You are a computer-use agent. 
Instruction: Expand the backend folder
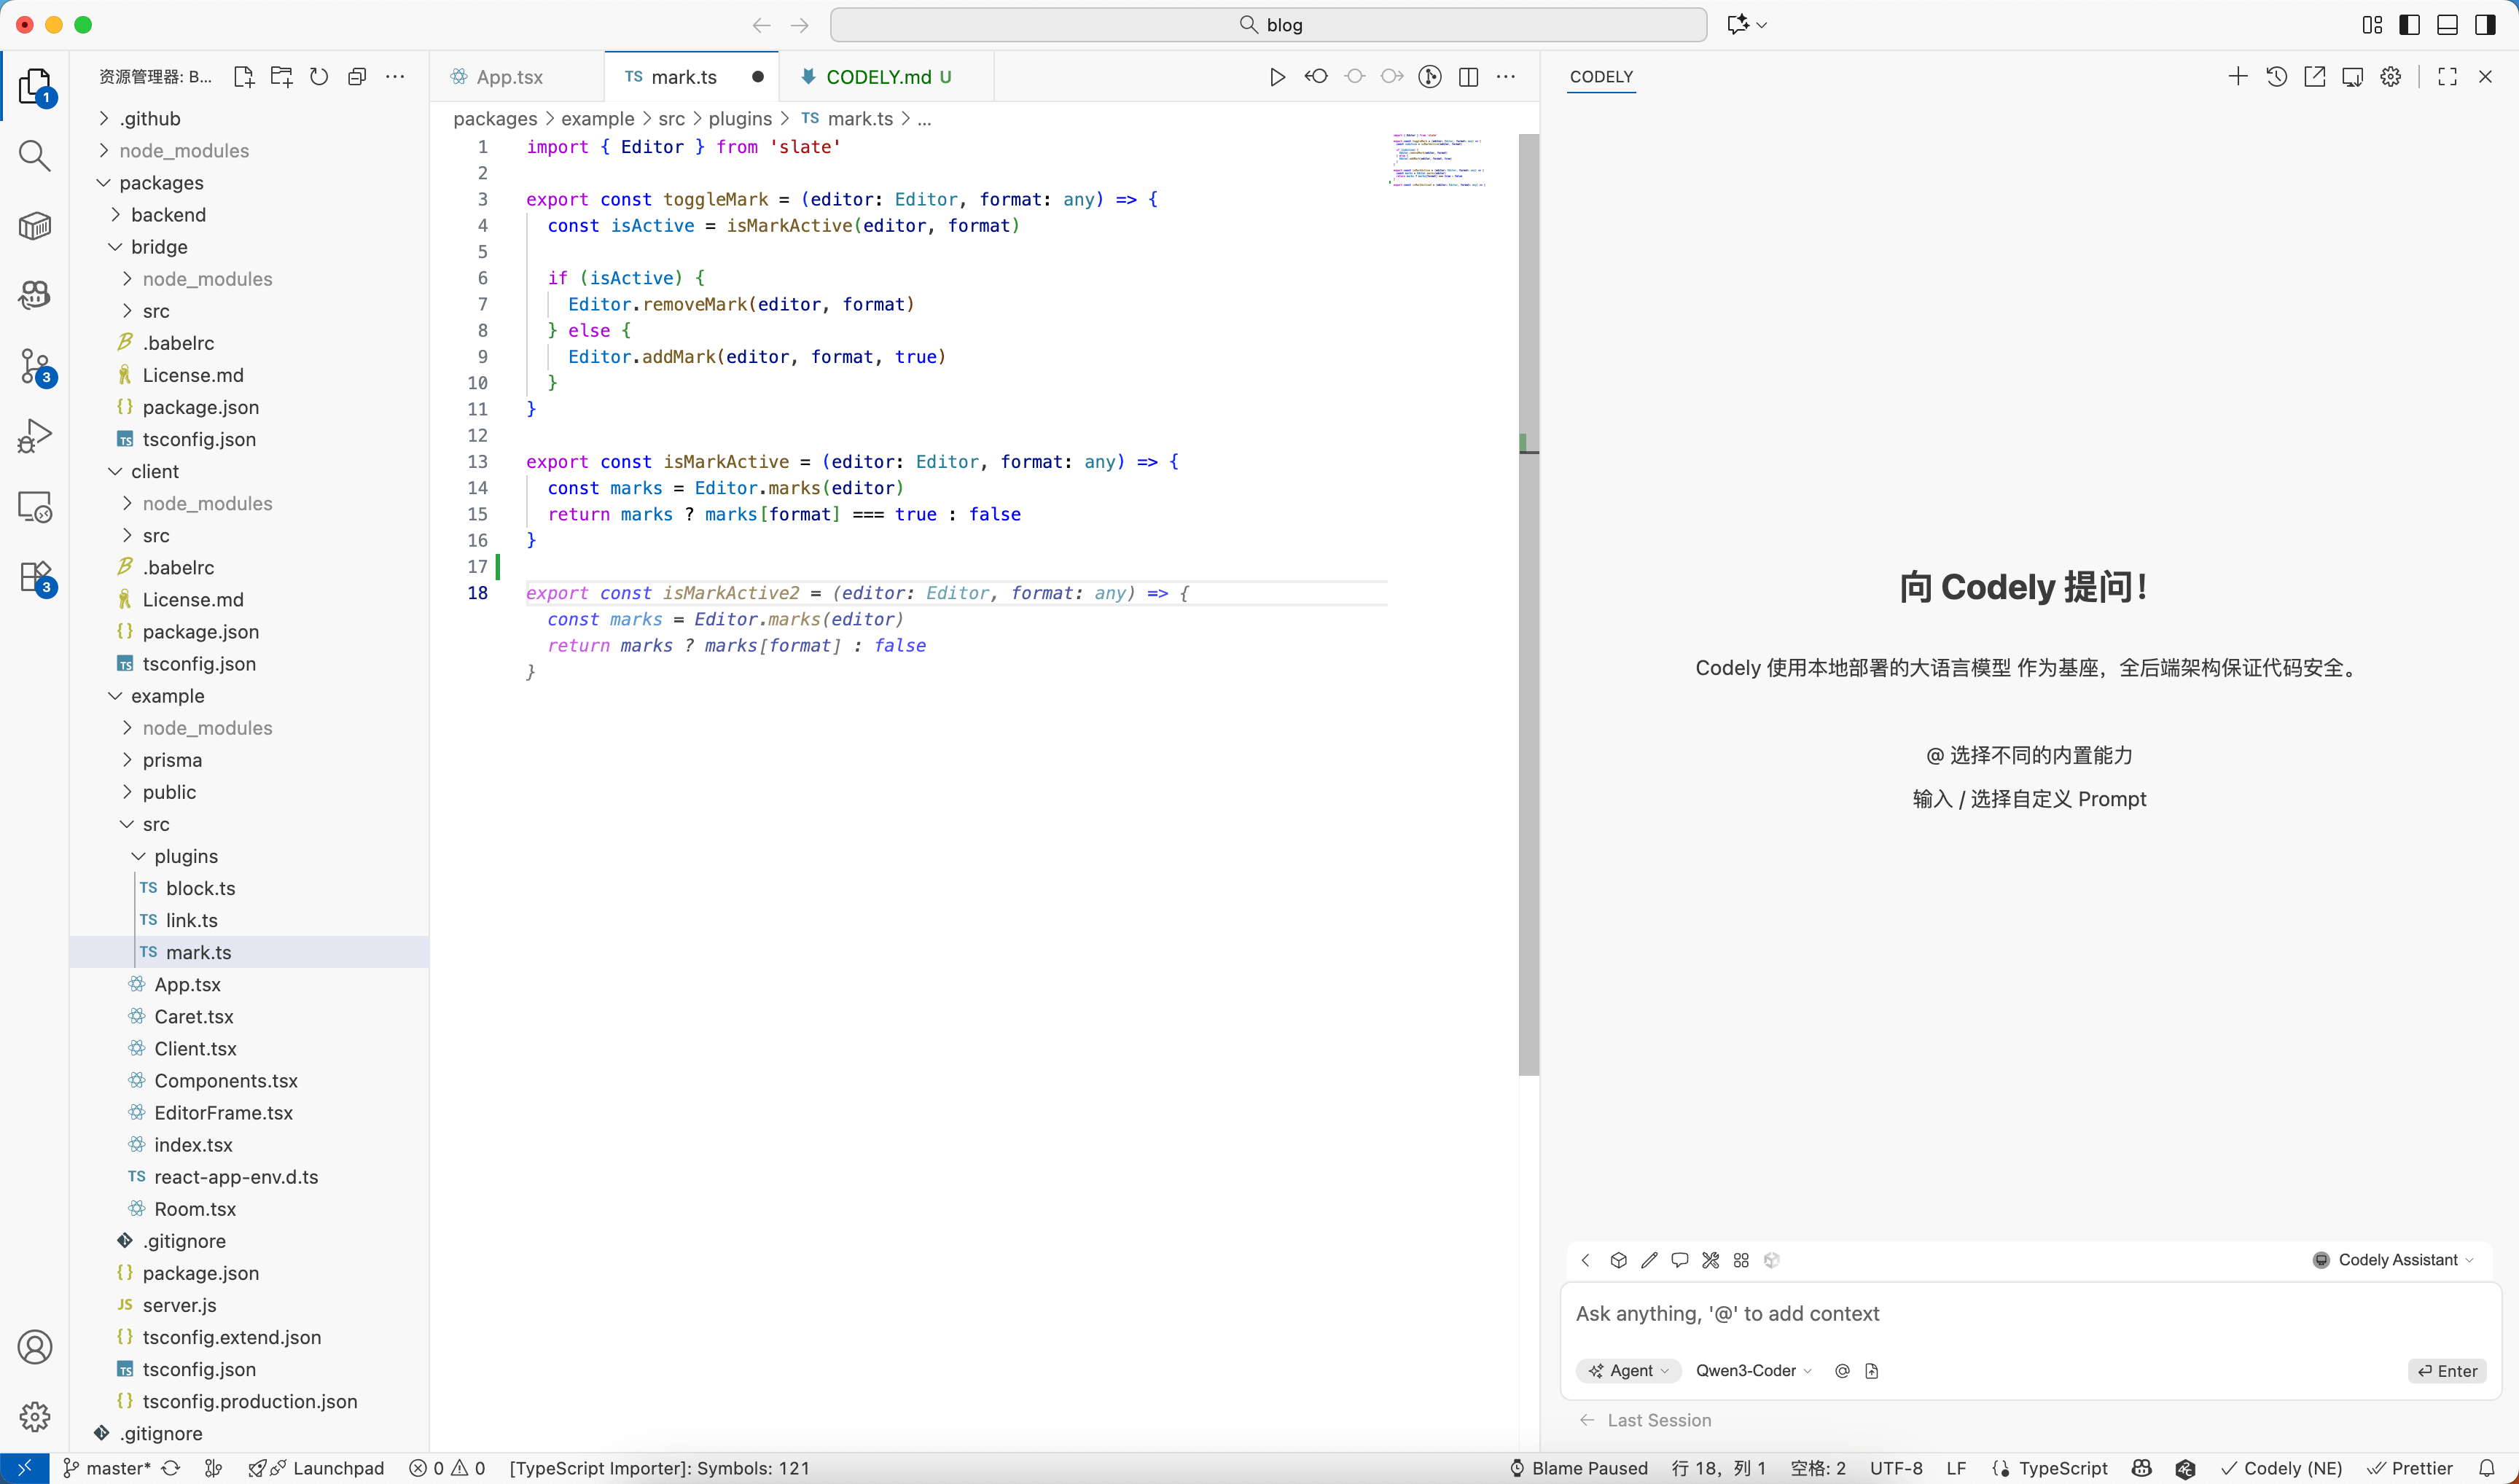click(x=168, y=215)
